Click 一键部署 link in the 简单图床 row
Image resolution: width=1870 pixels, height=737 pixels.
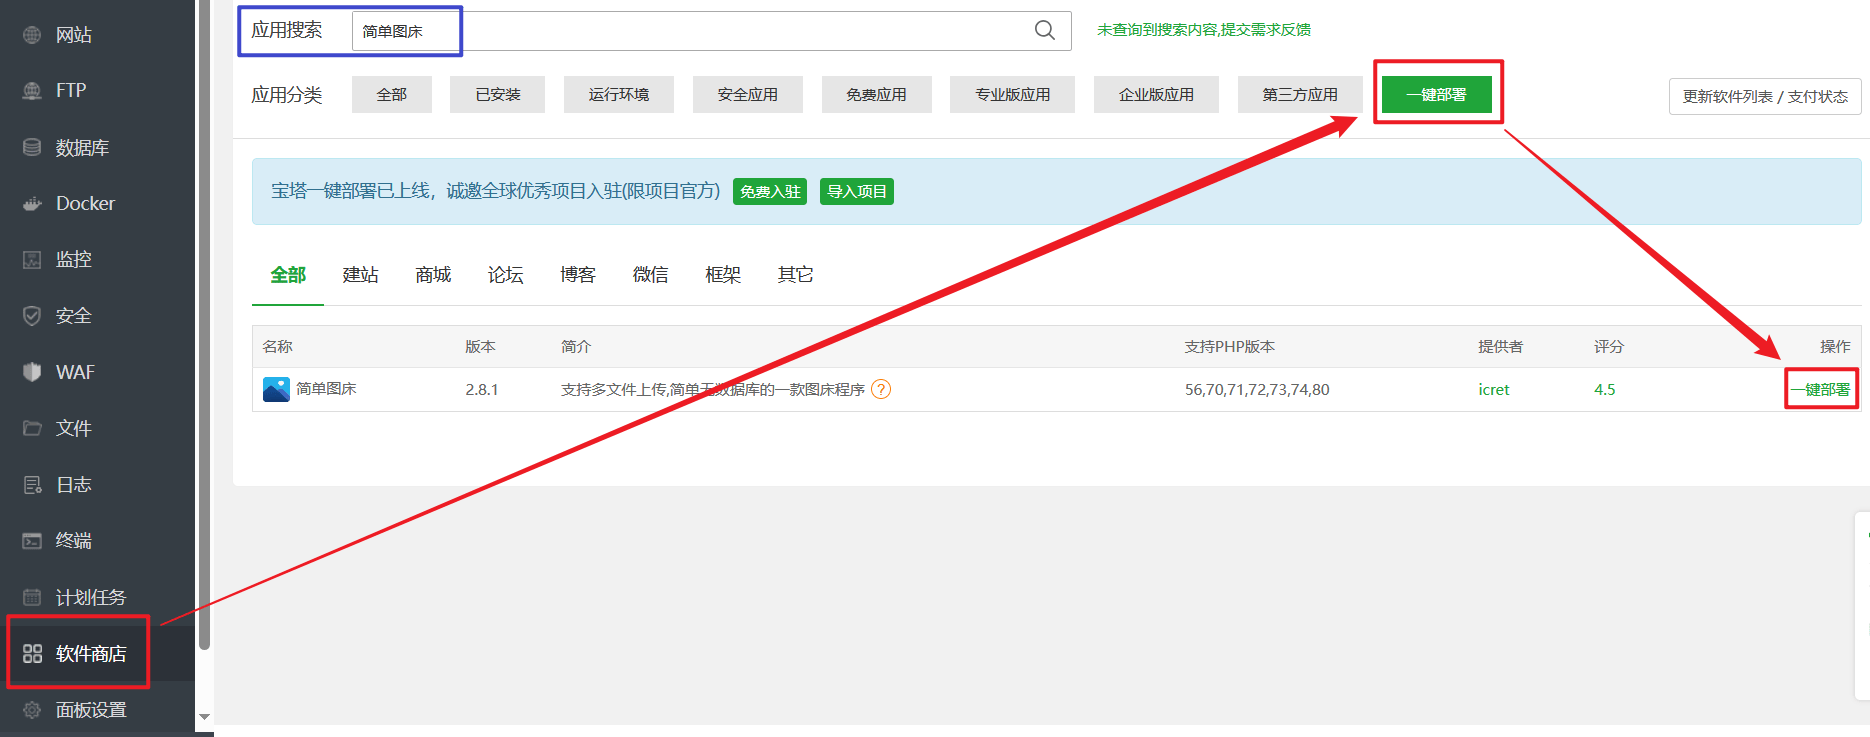[1820, 390]
